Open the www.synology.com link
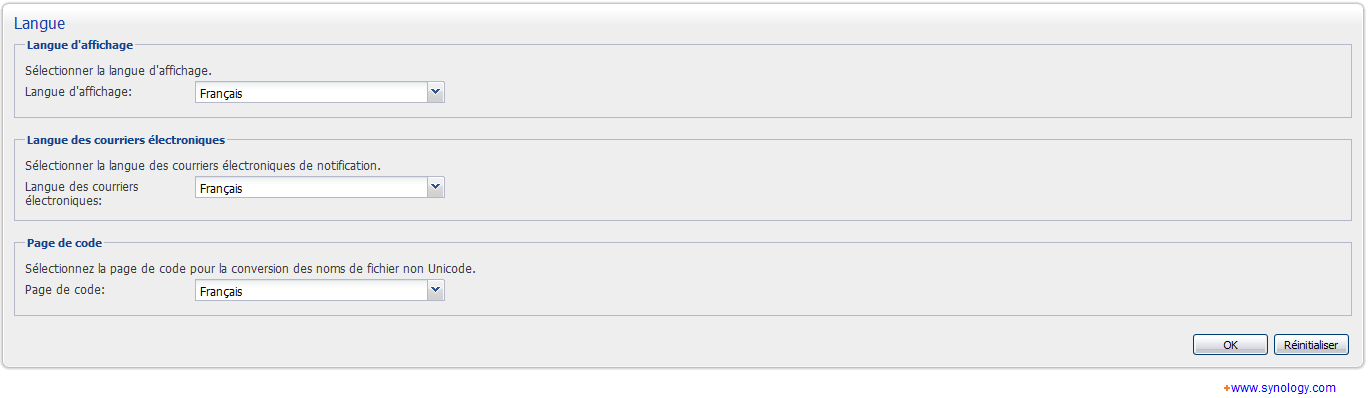 pyautogui.click(x=1283, y=388)
